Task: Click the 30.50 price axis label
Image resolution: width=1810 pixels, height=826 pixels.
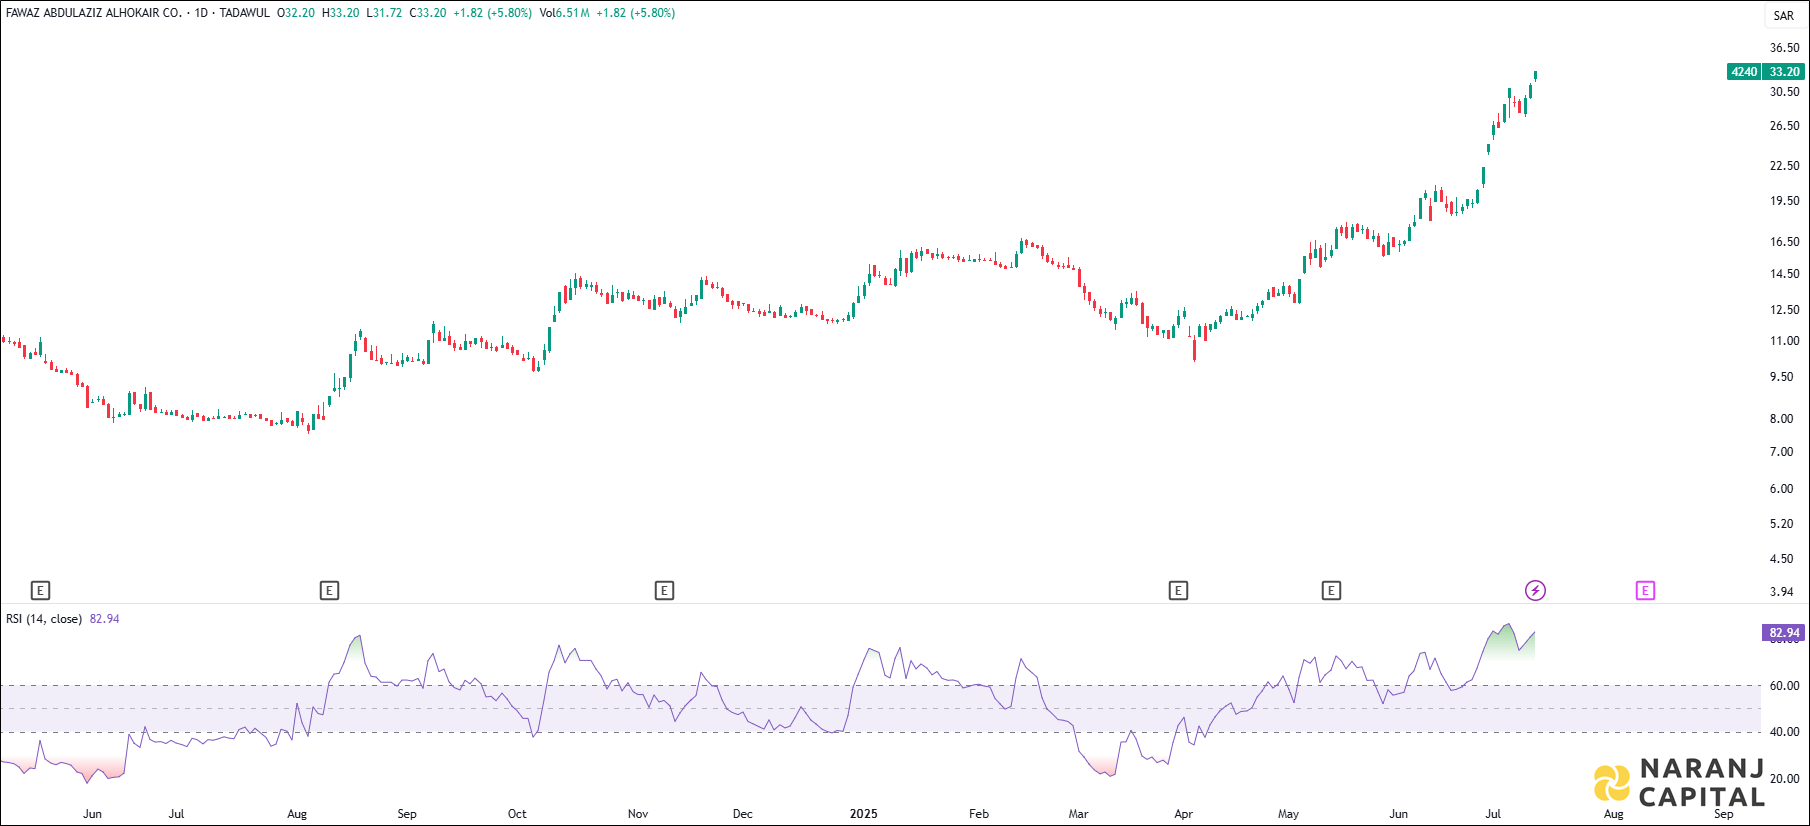Action: click(1784, 92)
